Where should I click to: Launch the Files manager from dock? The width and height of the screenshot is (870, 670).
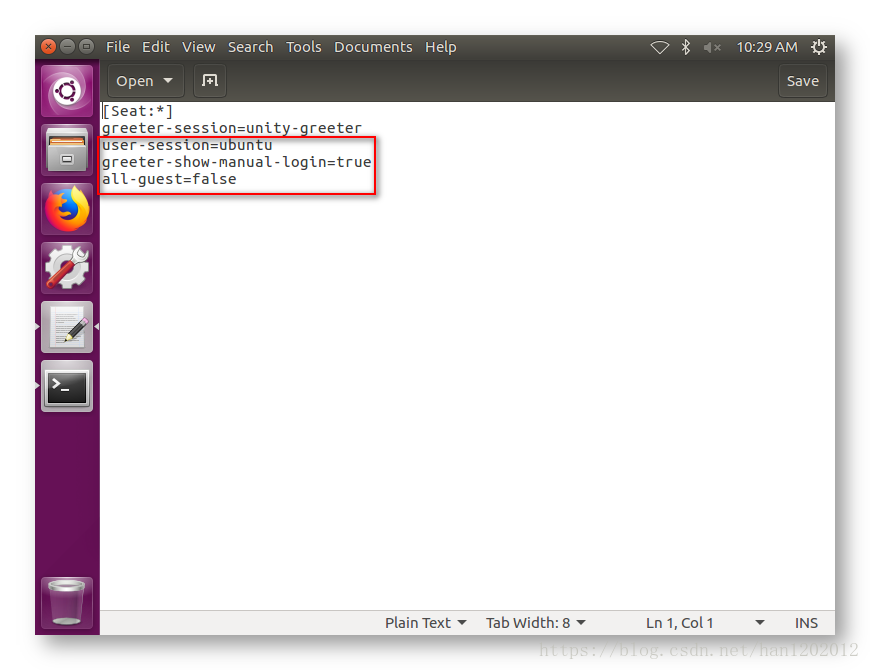point(67,150)
